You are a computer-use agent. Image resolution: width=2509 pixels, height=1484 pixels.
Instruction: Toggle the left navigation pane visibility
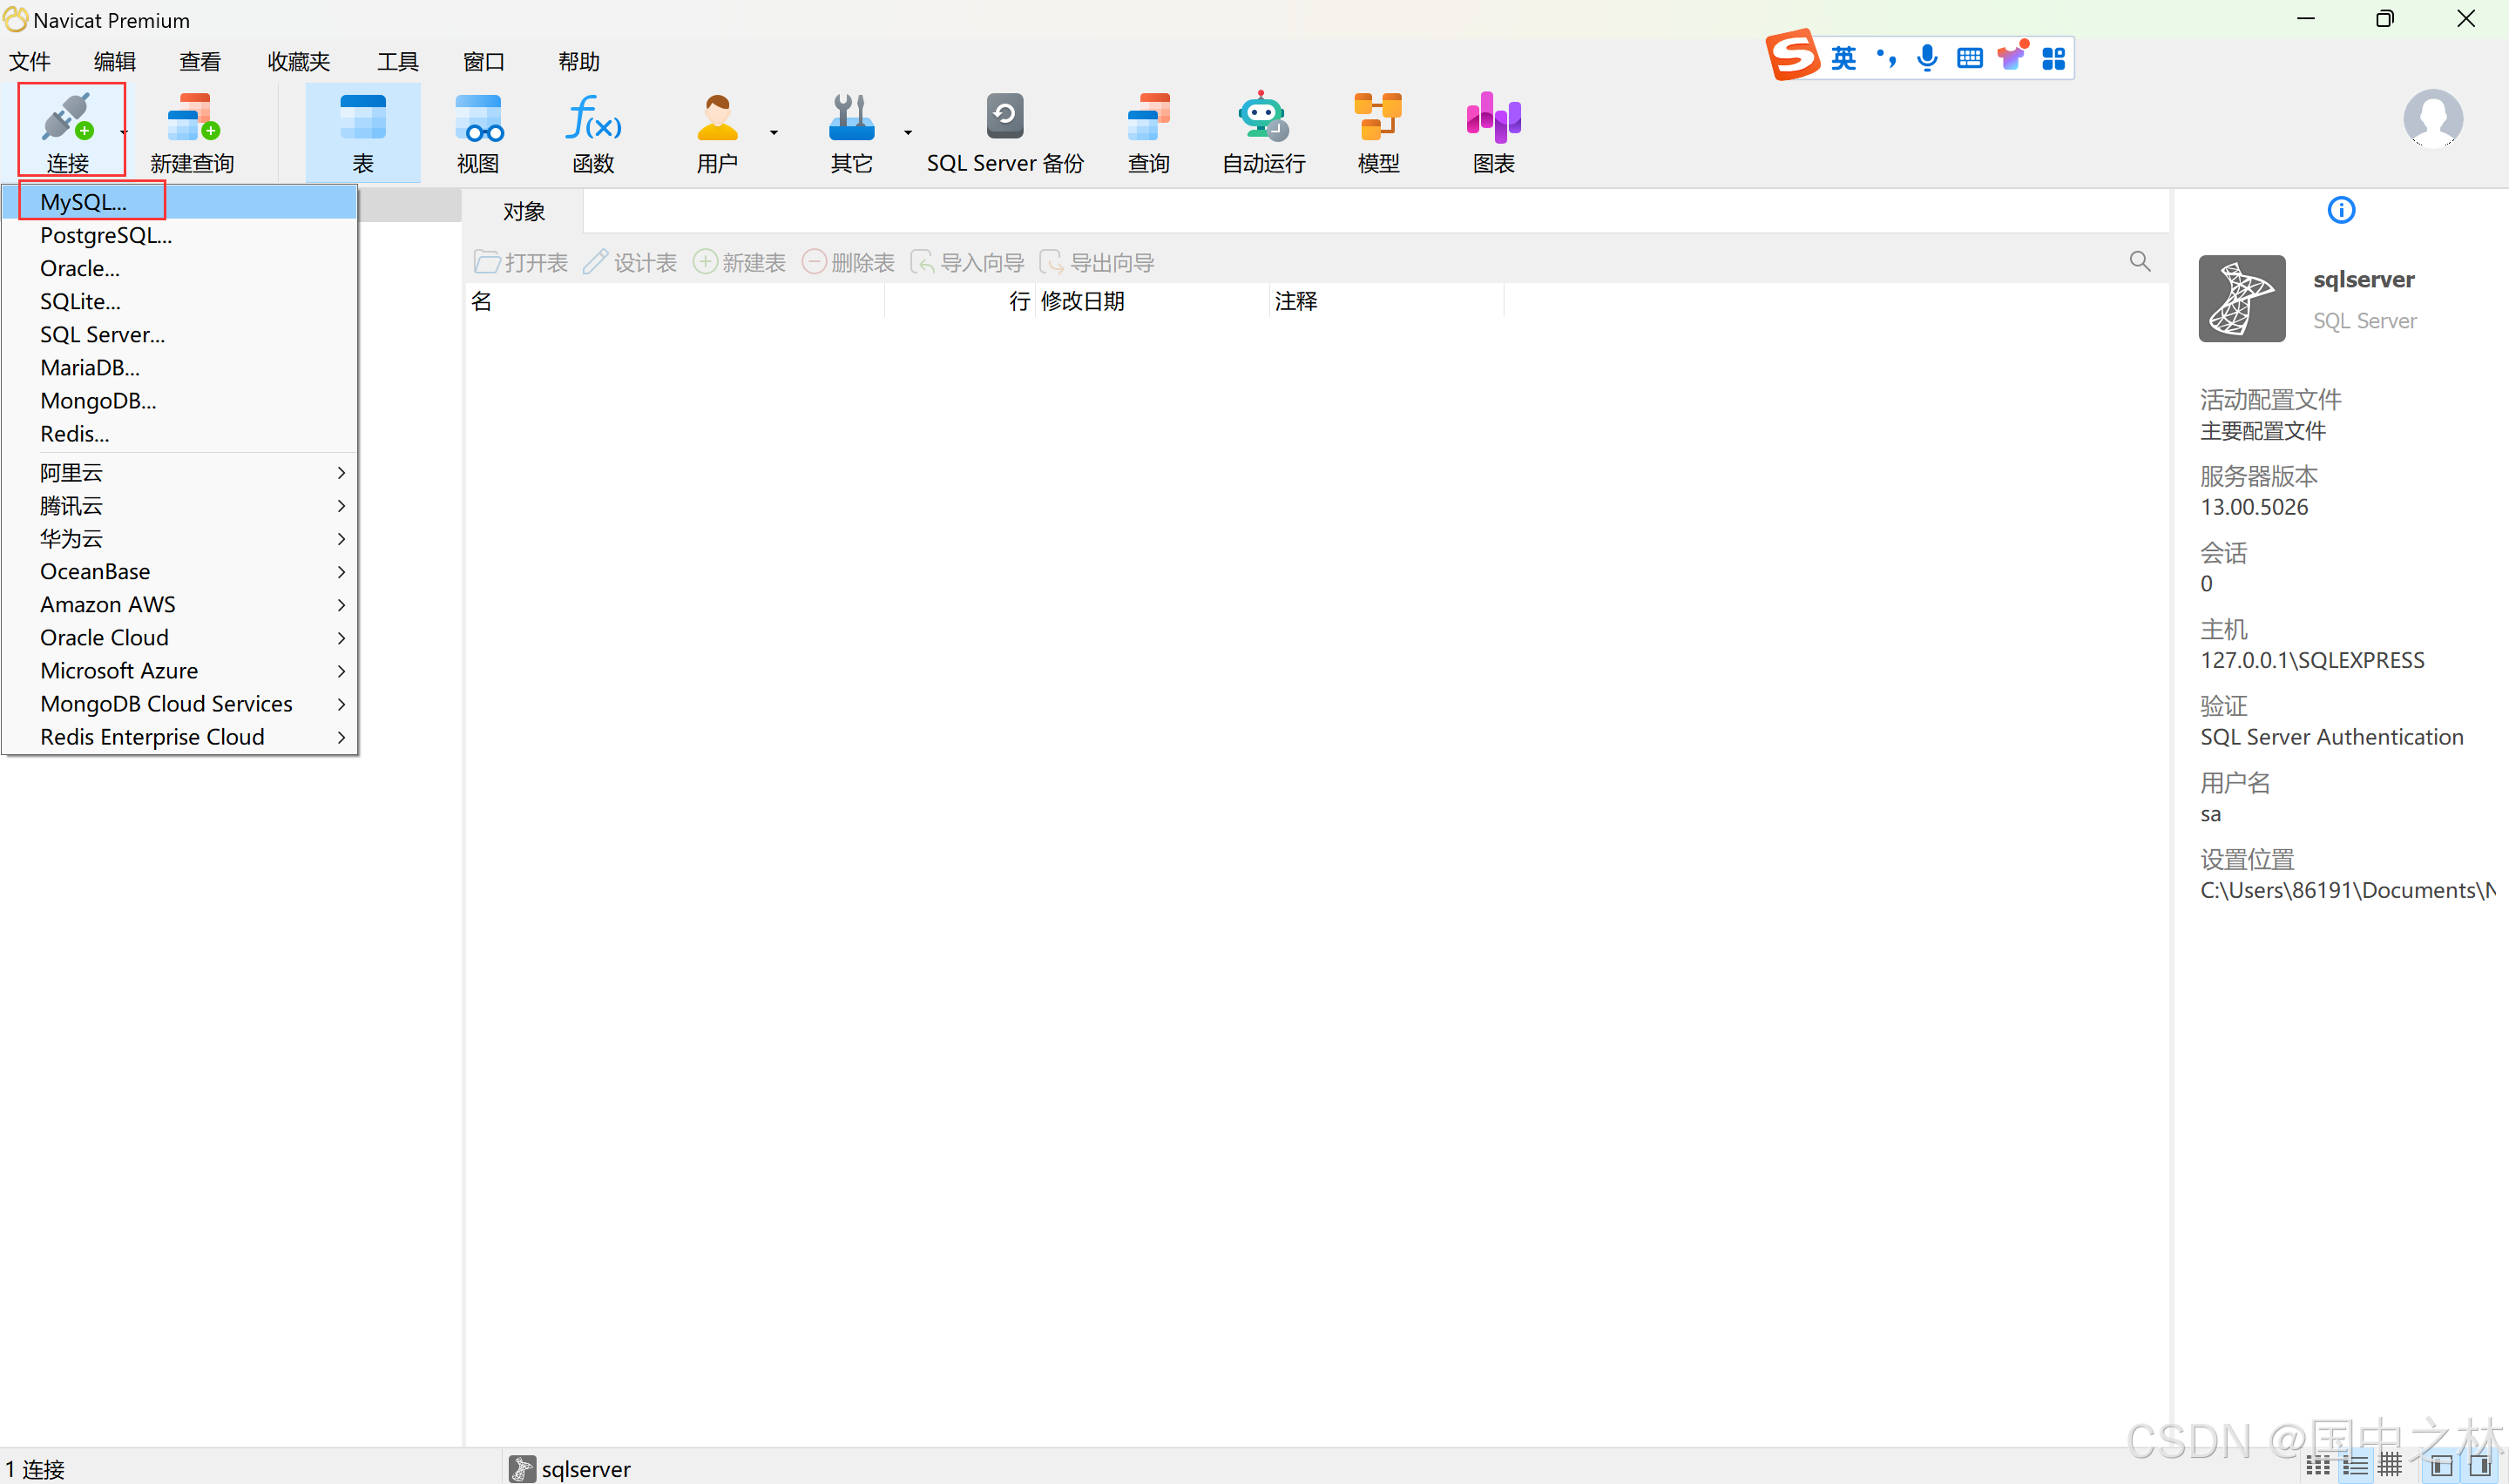2441,1466
